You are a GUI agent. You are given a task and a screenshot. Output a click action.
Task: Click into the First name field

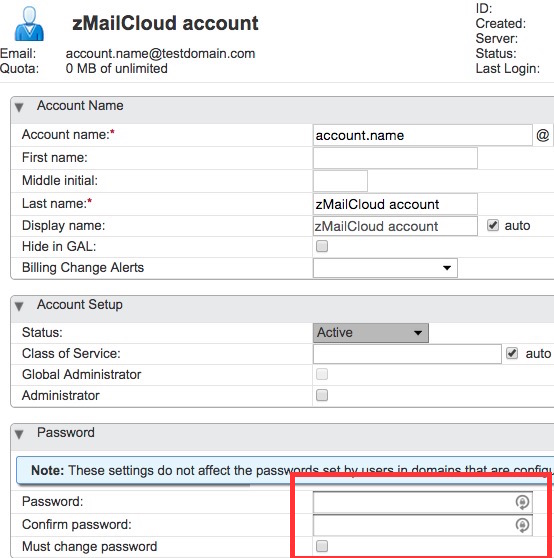(395, 158)
